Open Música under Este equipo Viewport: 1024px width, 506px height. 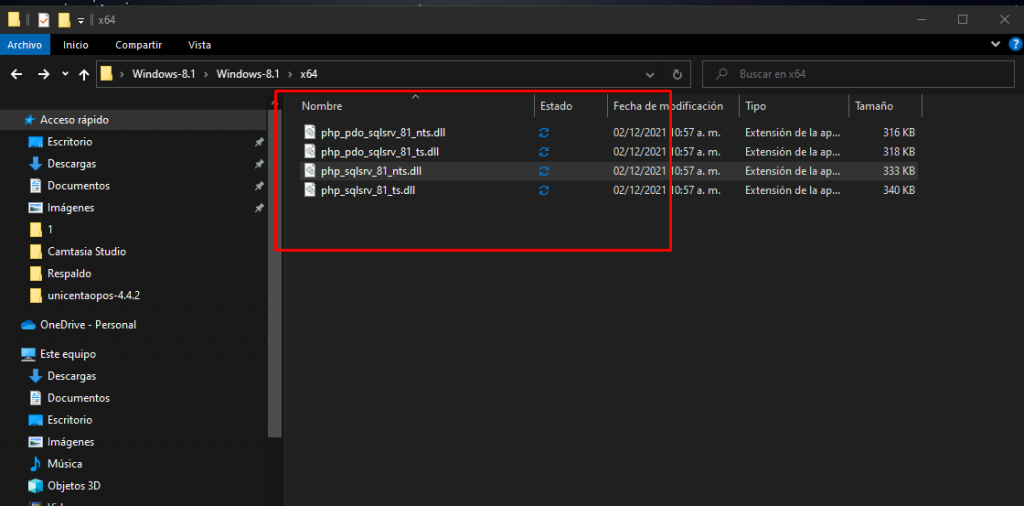click(64, 464)
